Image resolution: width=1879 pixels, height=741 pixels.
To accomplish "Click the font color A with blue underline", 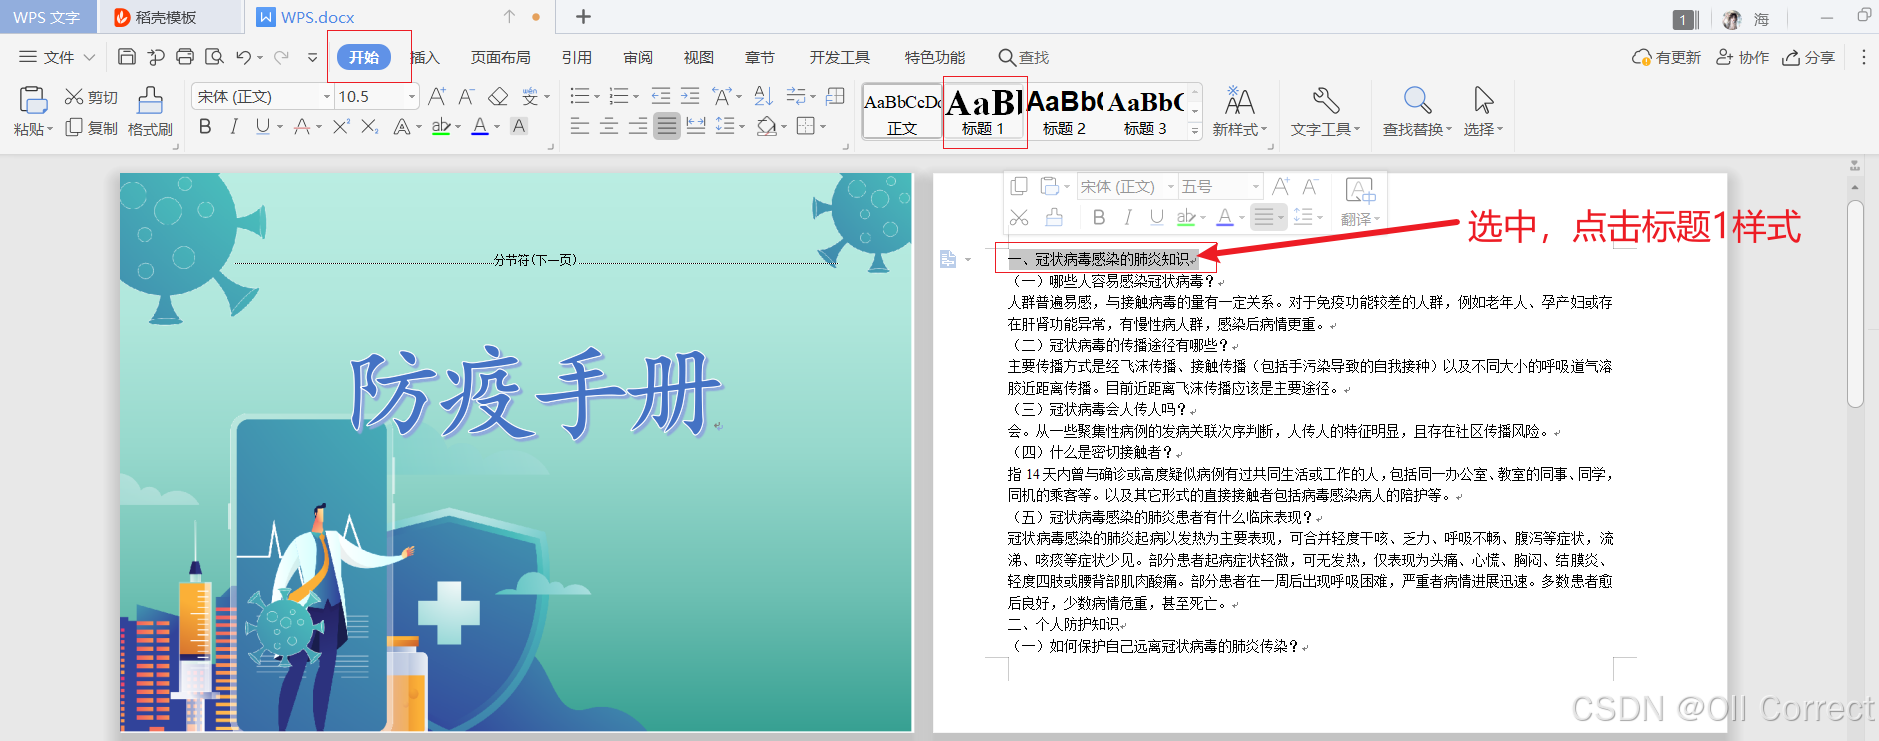I will (480, 126).
